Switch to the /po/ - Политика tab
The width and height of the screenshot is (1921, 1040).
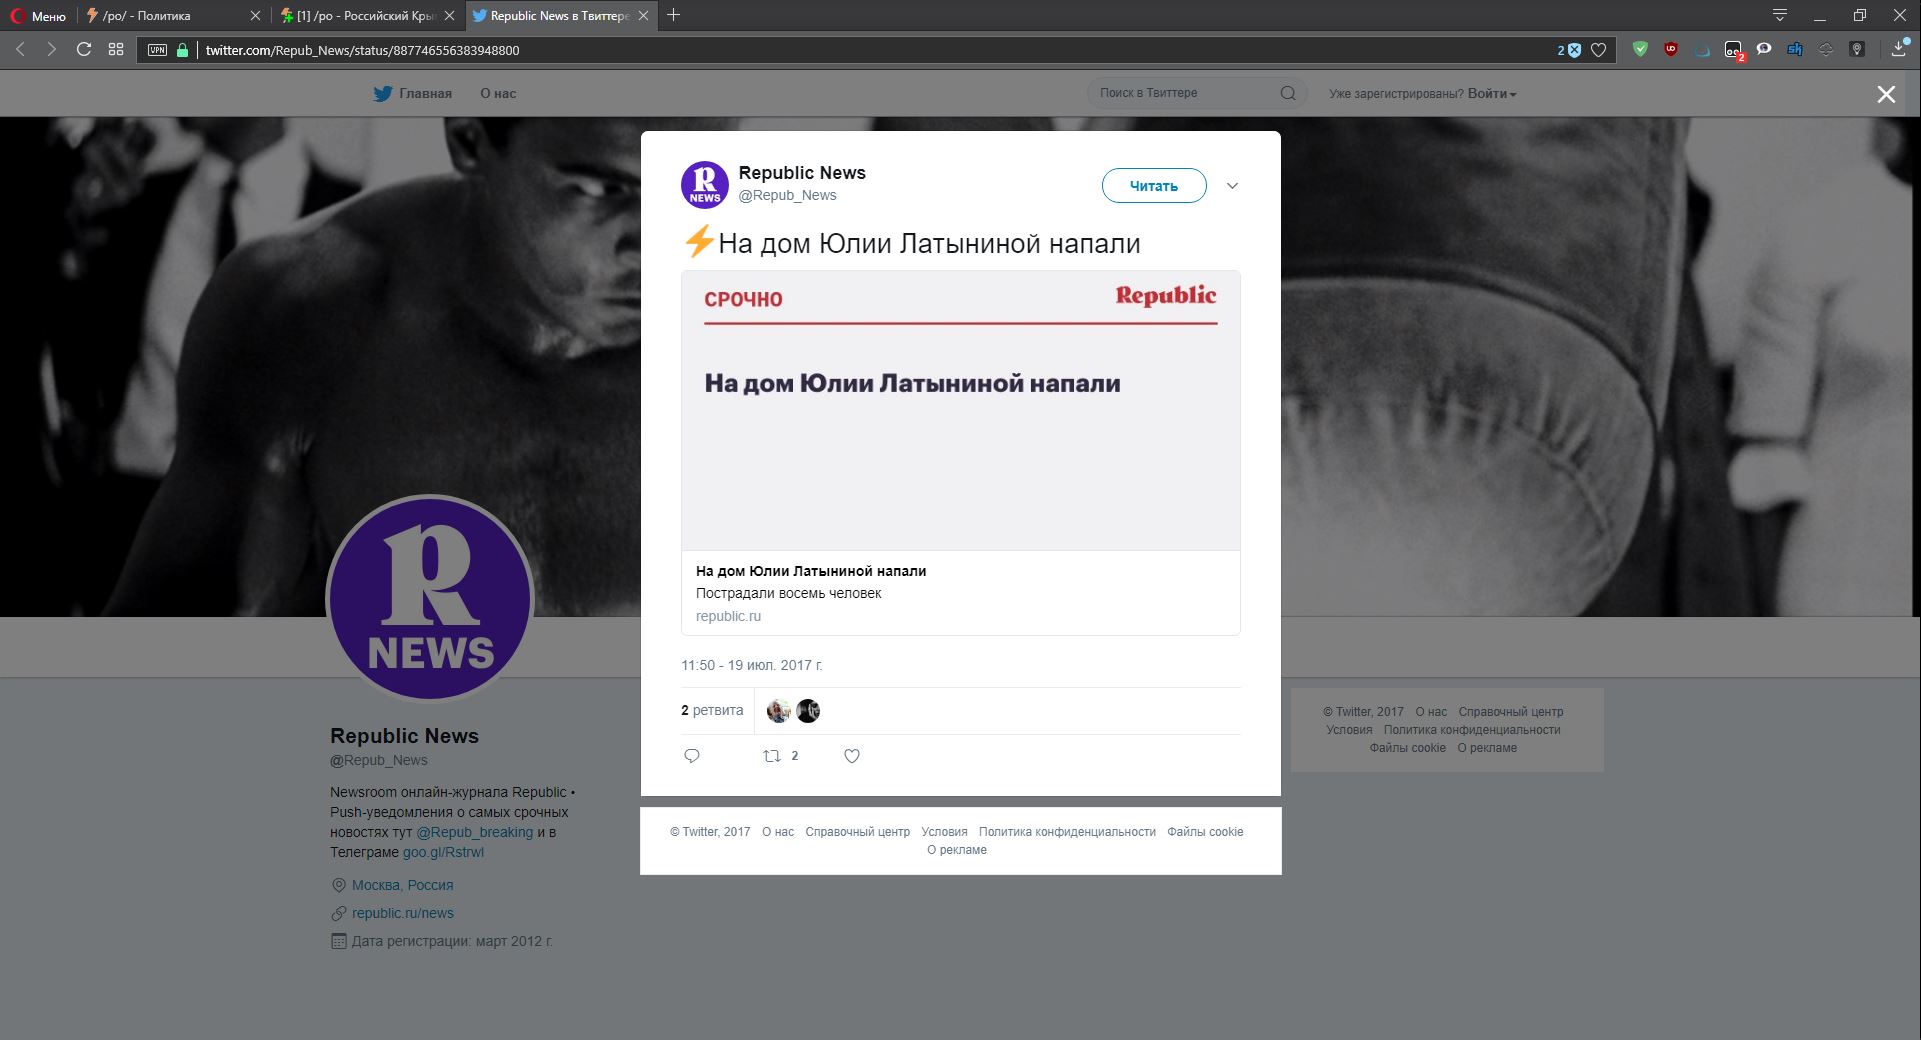tap(172, 16)
